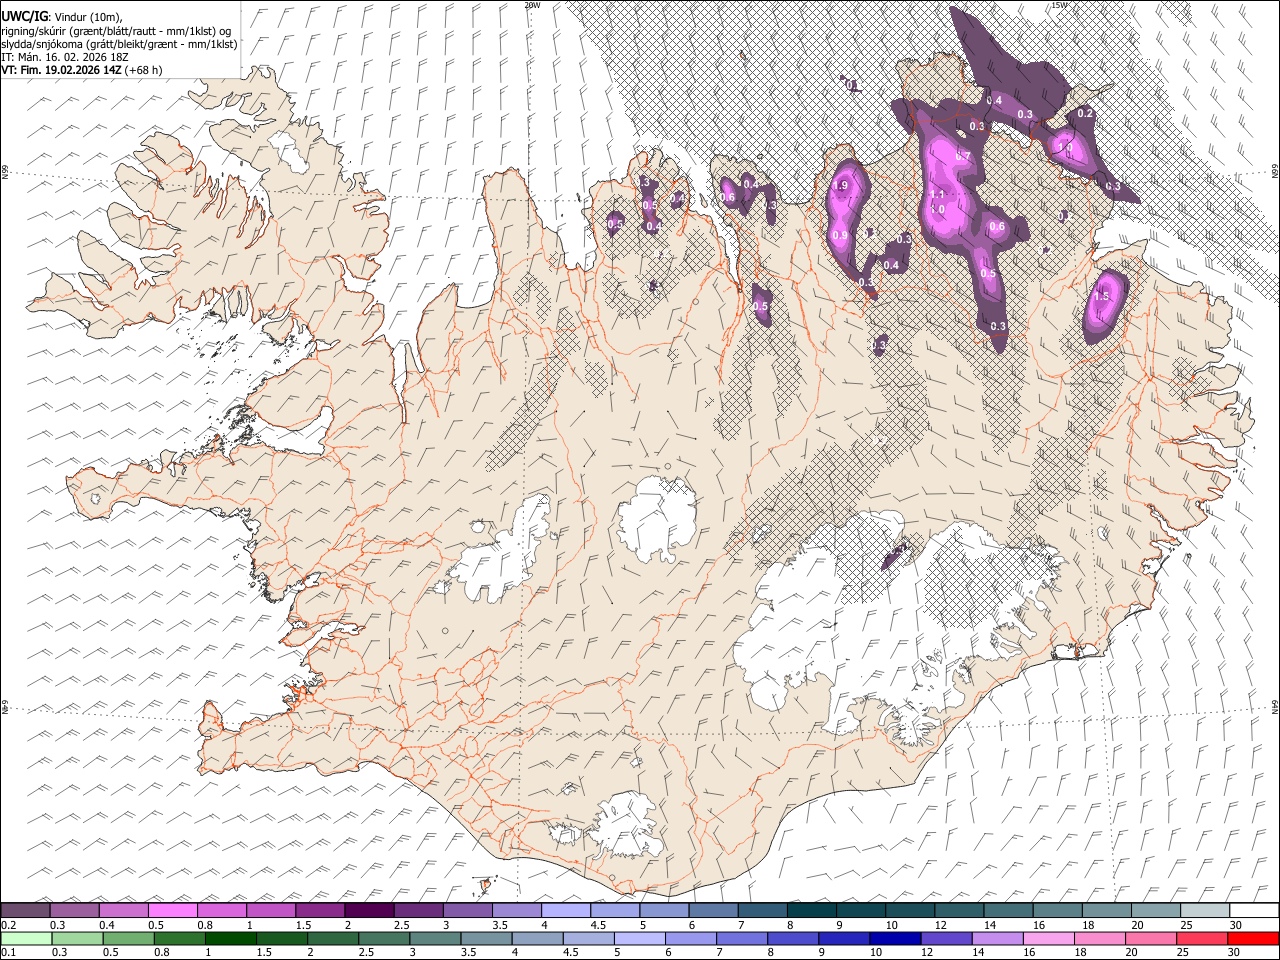The height and width of the screenshot is (960, 1280).
Task: Select the 12 violet swatch in lower row
Action: click(x=947, y=938)
